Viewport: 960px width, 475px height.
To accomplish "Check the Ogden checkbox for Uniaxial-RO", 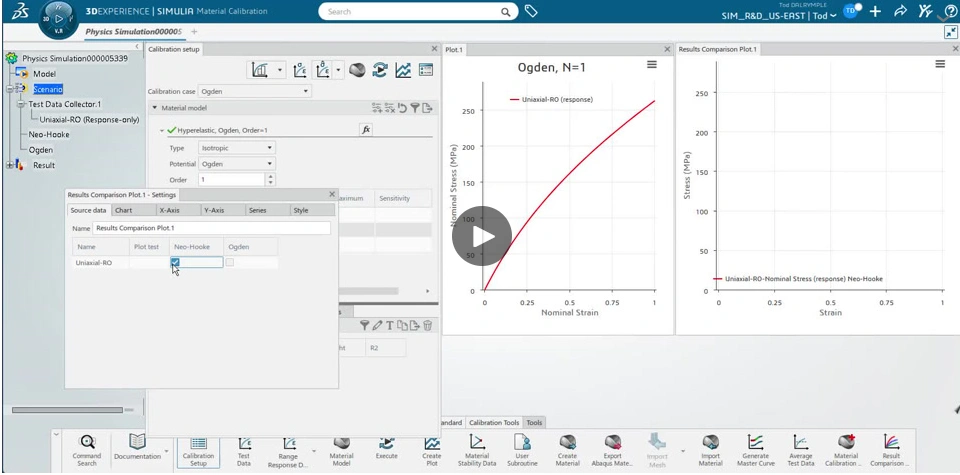I will click(230, 263).
